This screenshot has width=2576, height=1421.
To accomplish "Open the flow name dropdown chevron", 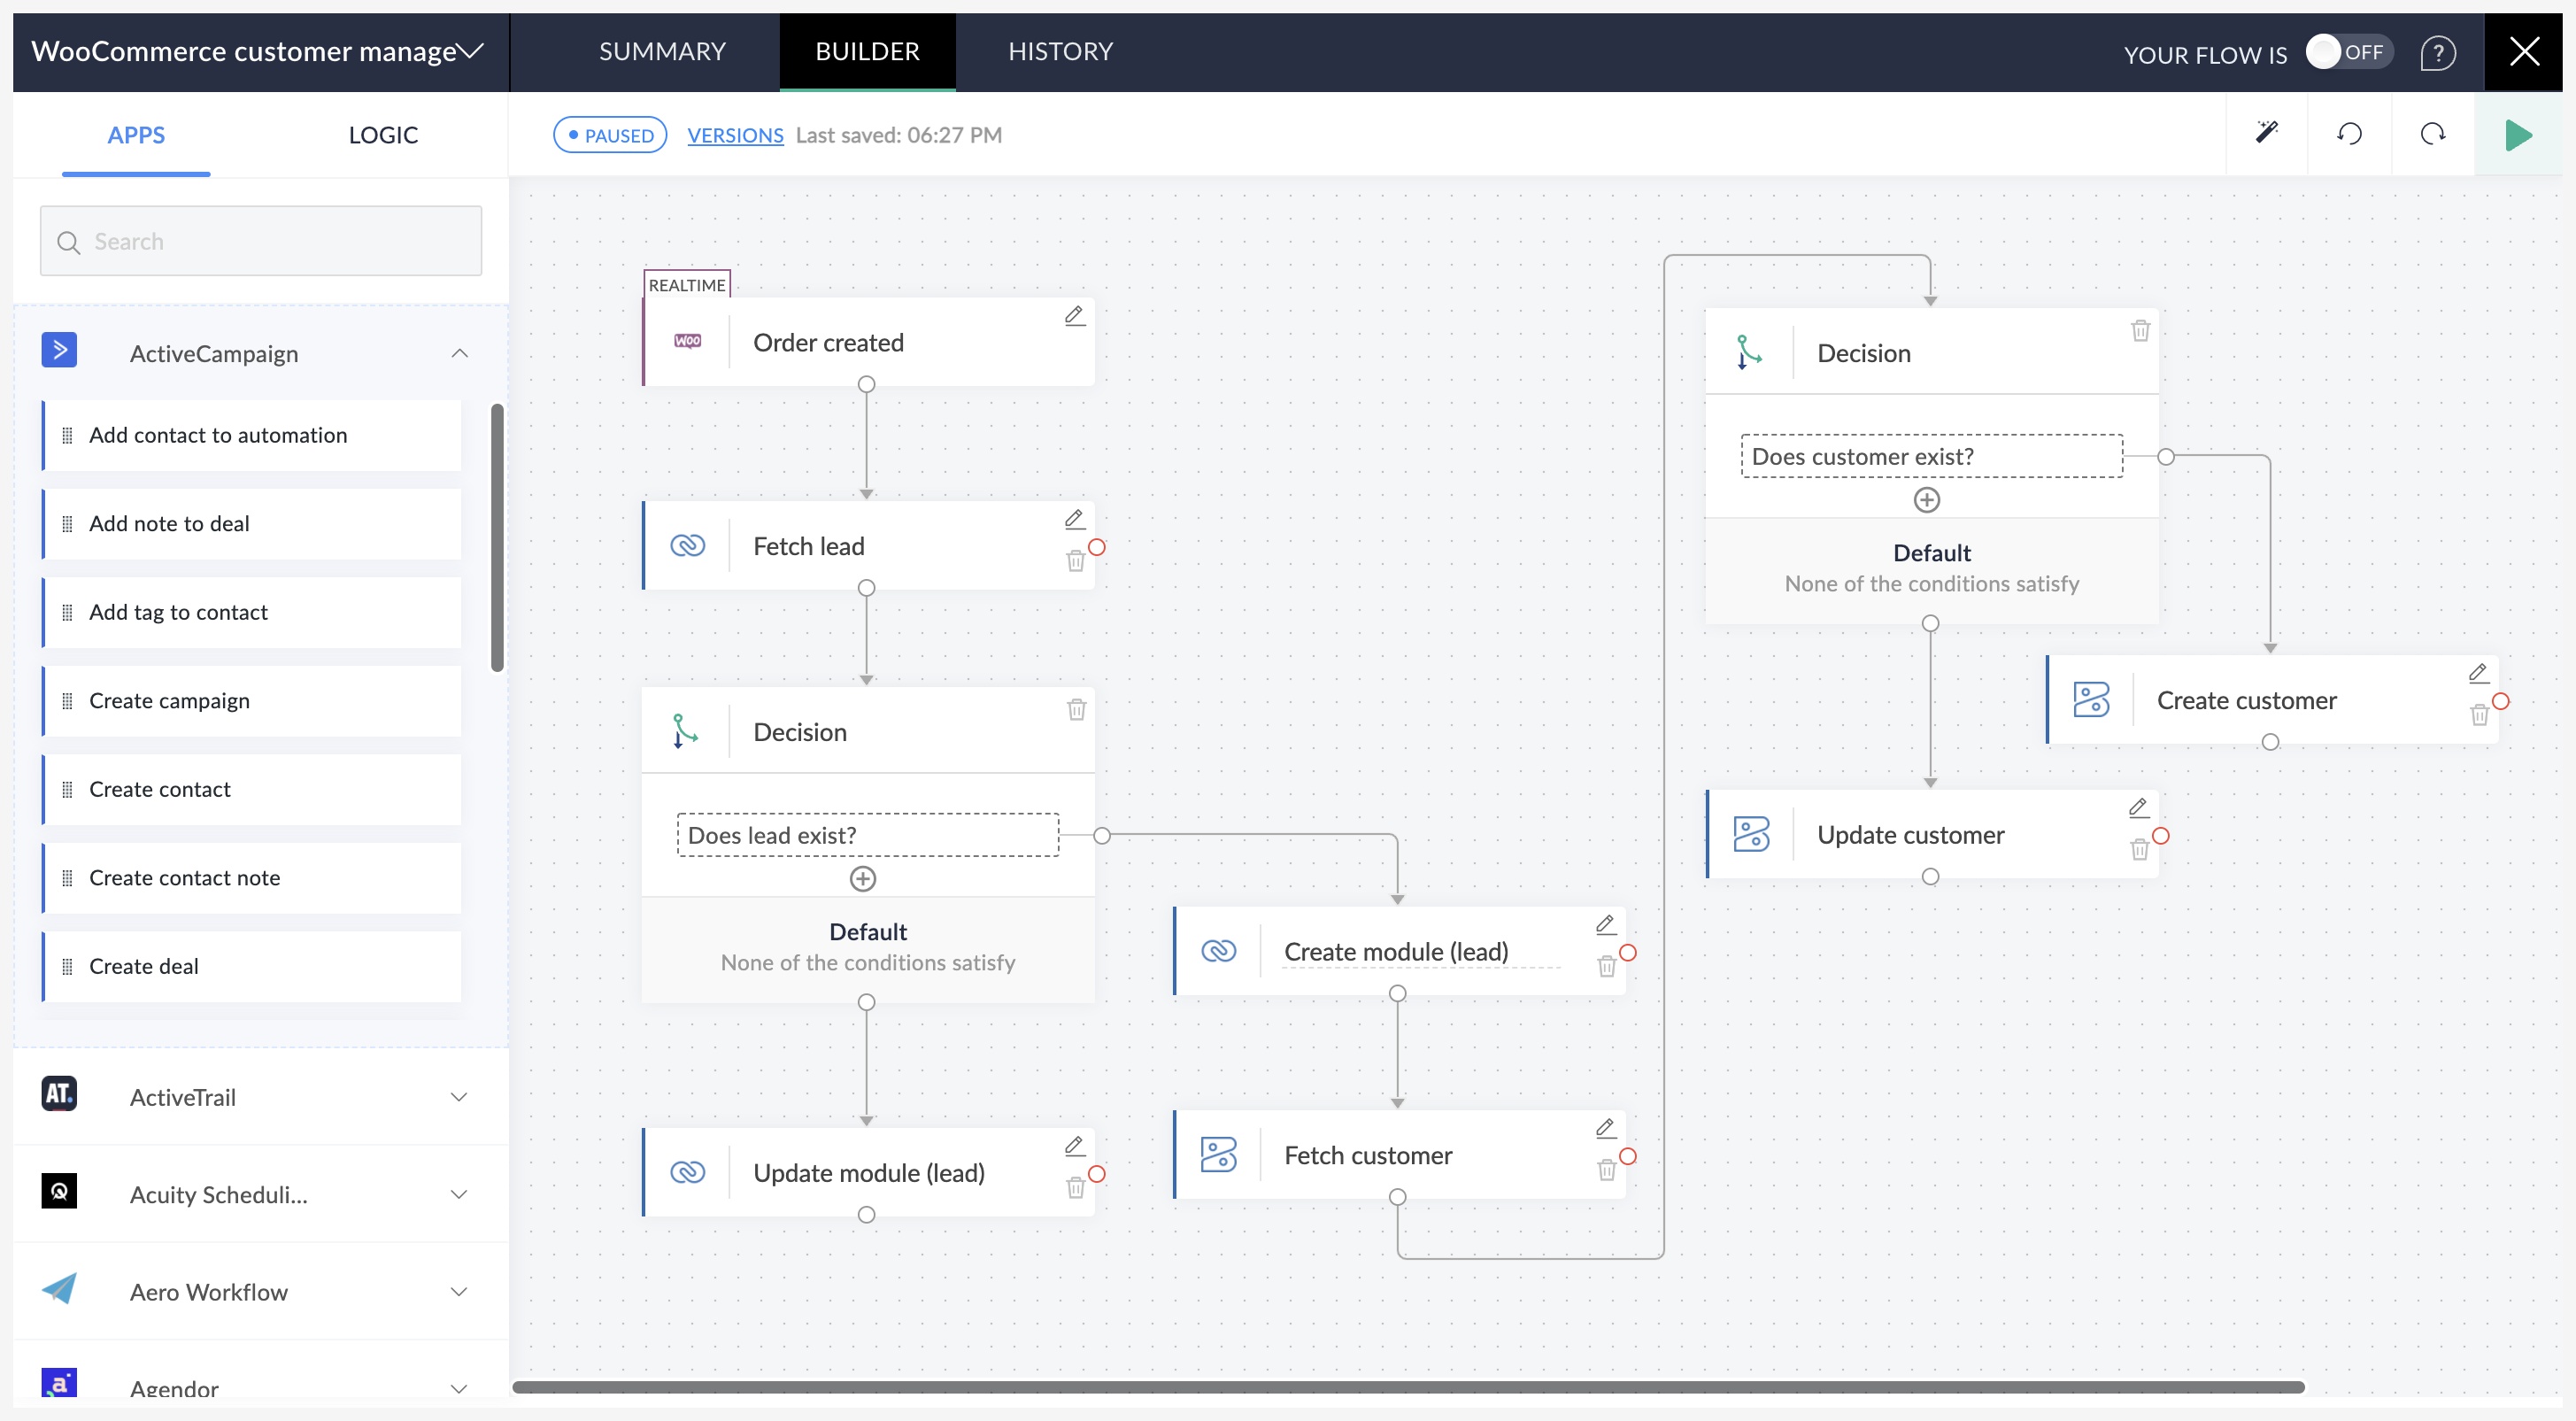I will click(471, 51).
